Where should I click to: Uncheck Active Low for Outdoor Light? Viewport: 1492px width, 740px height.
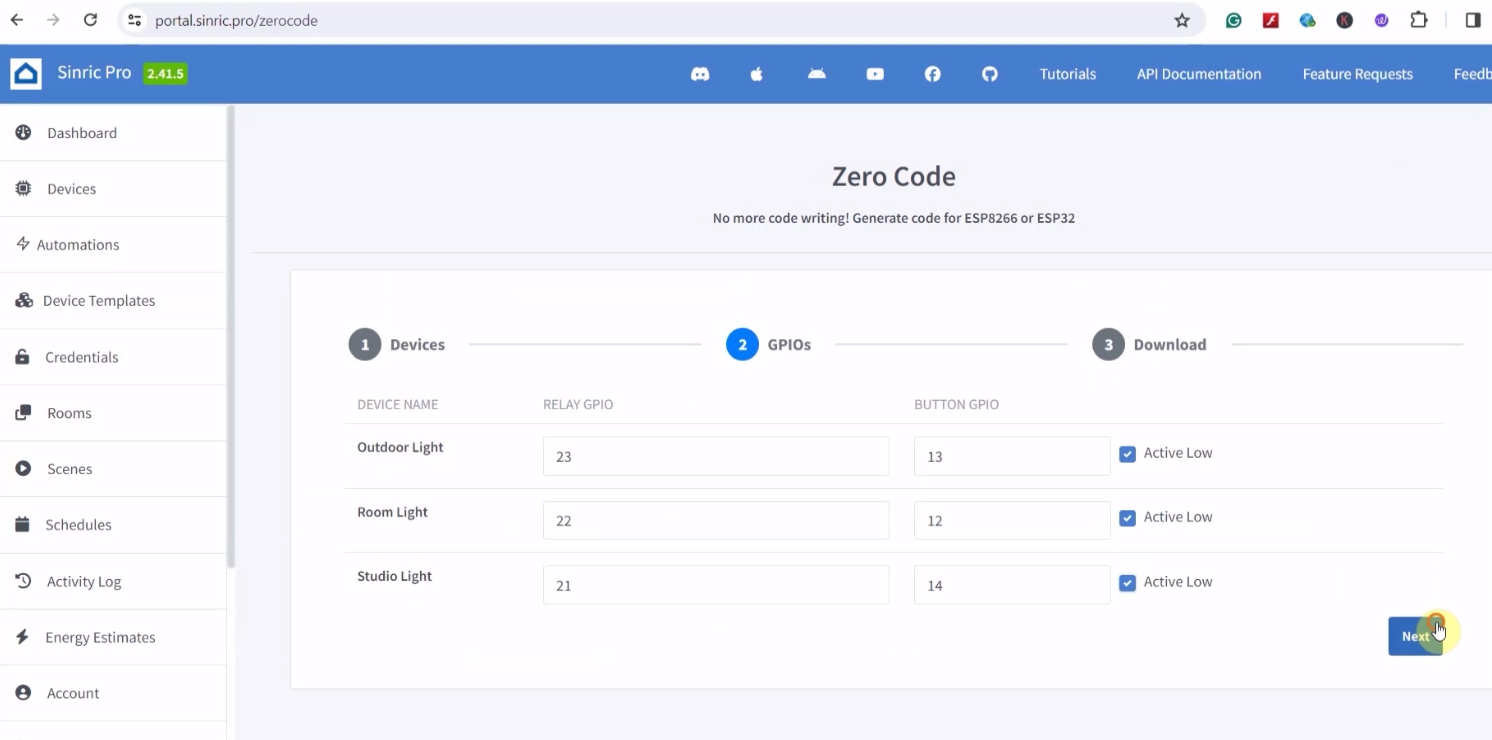(x=1127, y=453)
